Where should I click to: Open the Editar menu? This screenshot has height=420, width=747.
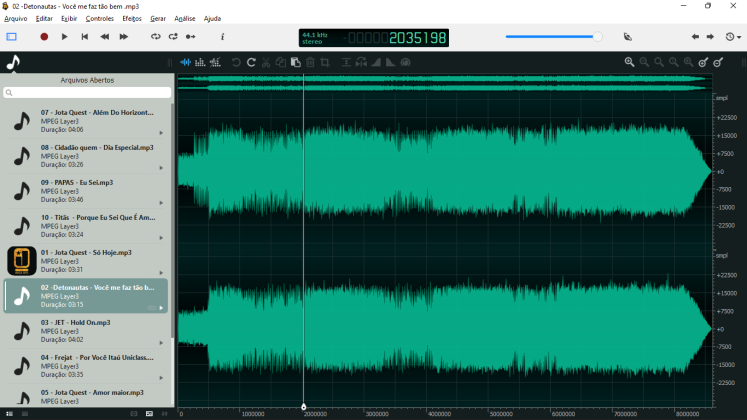click(44, 19)
